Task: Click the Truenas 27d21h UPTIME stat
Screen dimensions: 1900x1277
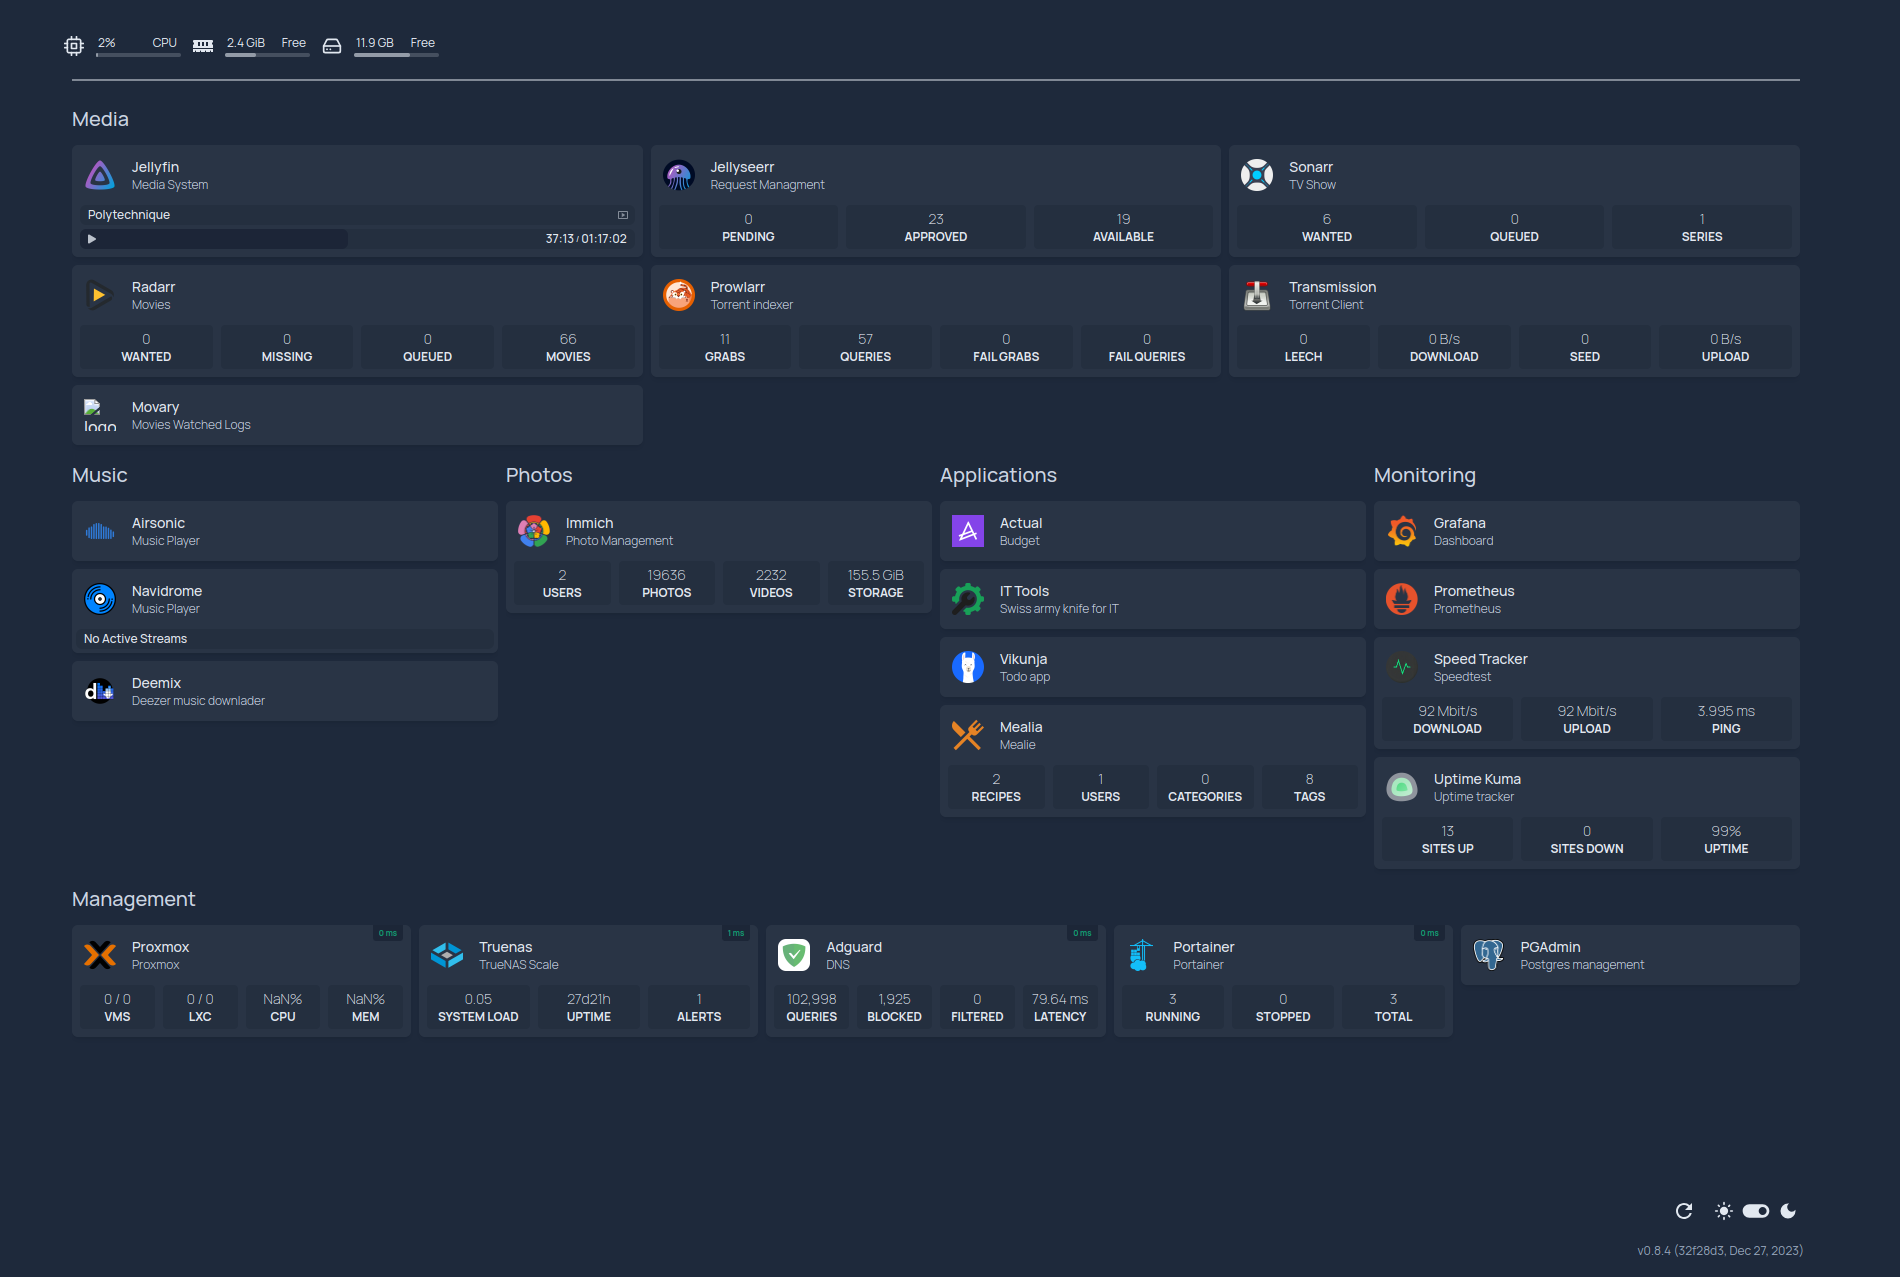Action: [589, 1007]
